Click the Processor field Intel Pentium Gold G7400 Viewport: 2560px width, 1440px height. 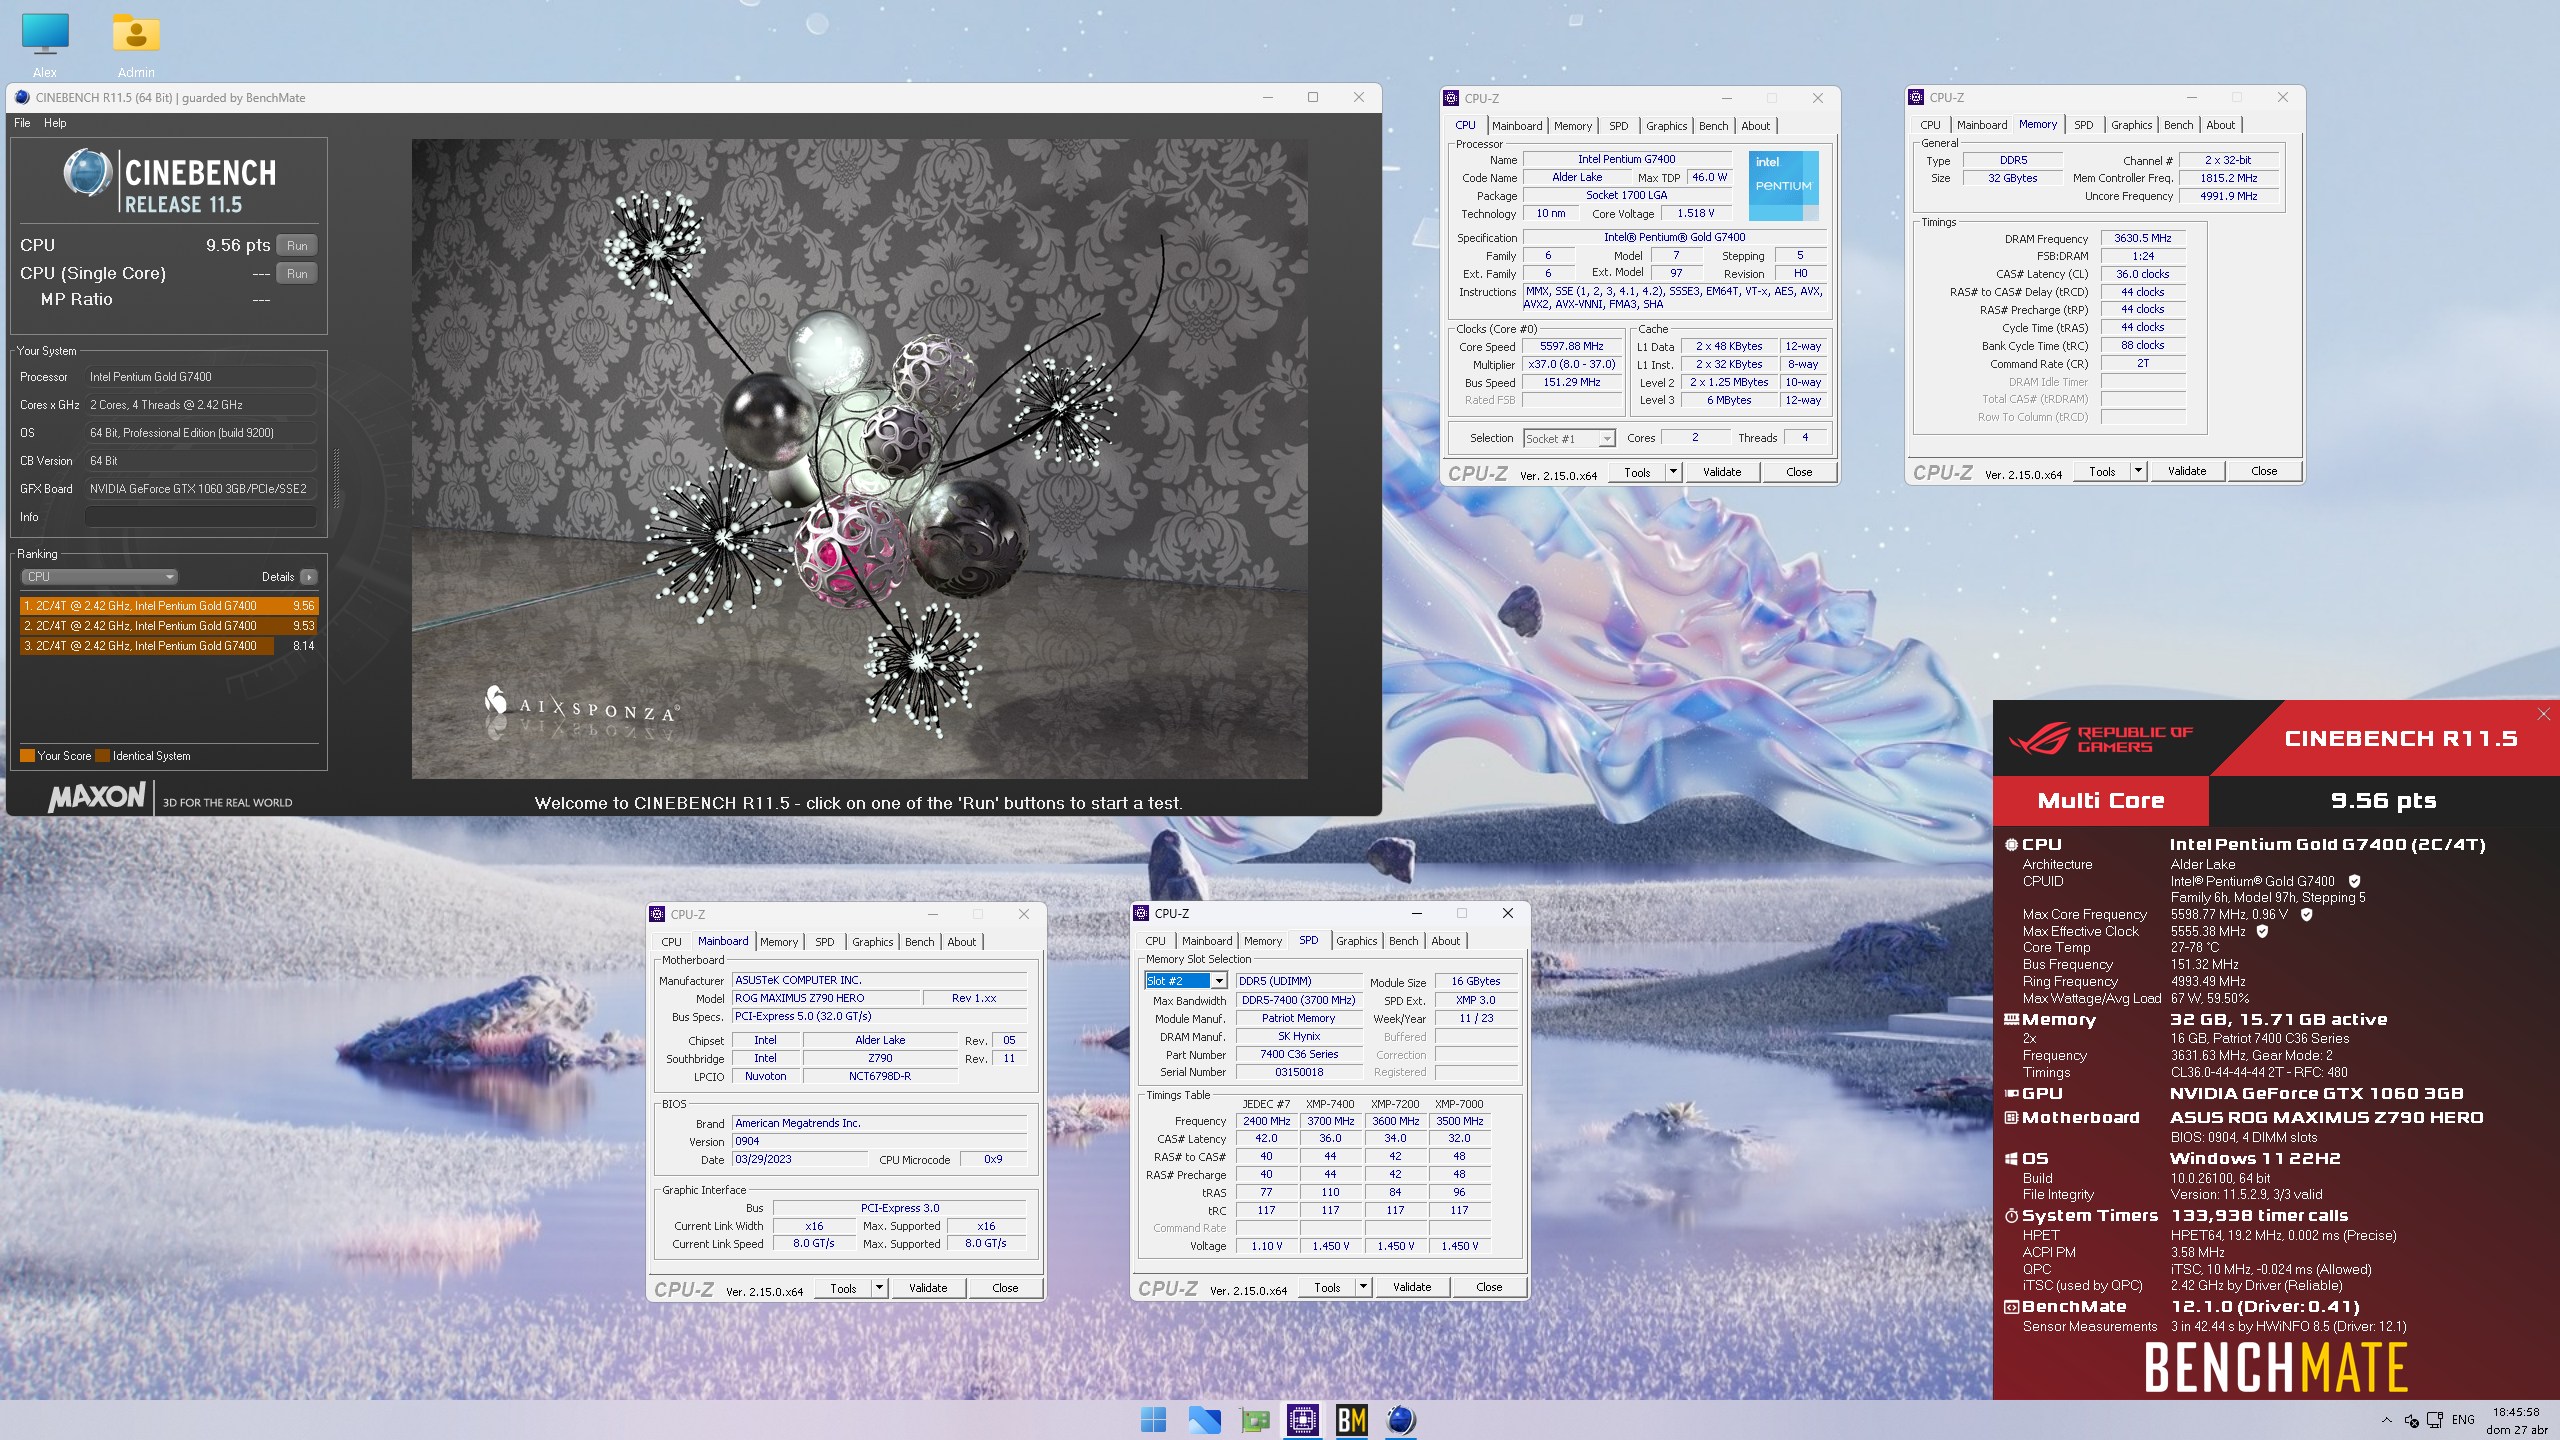point(200,377)
